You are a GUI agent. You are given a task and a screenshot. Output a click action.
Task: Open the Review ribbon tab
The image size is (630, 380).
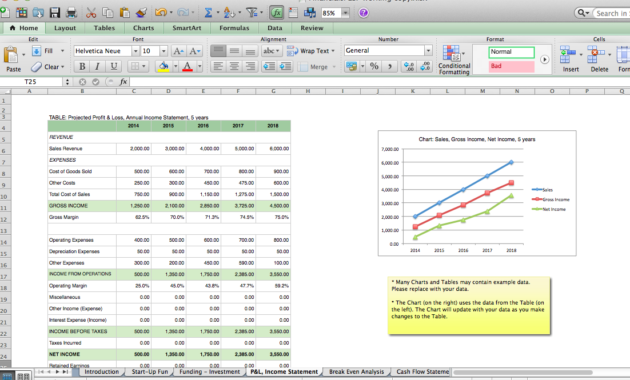(312, 28)
